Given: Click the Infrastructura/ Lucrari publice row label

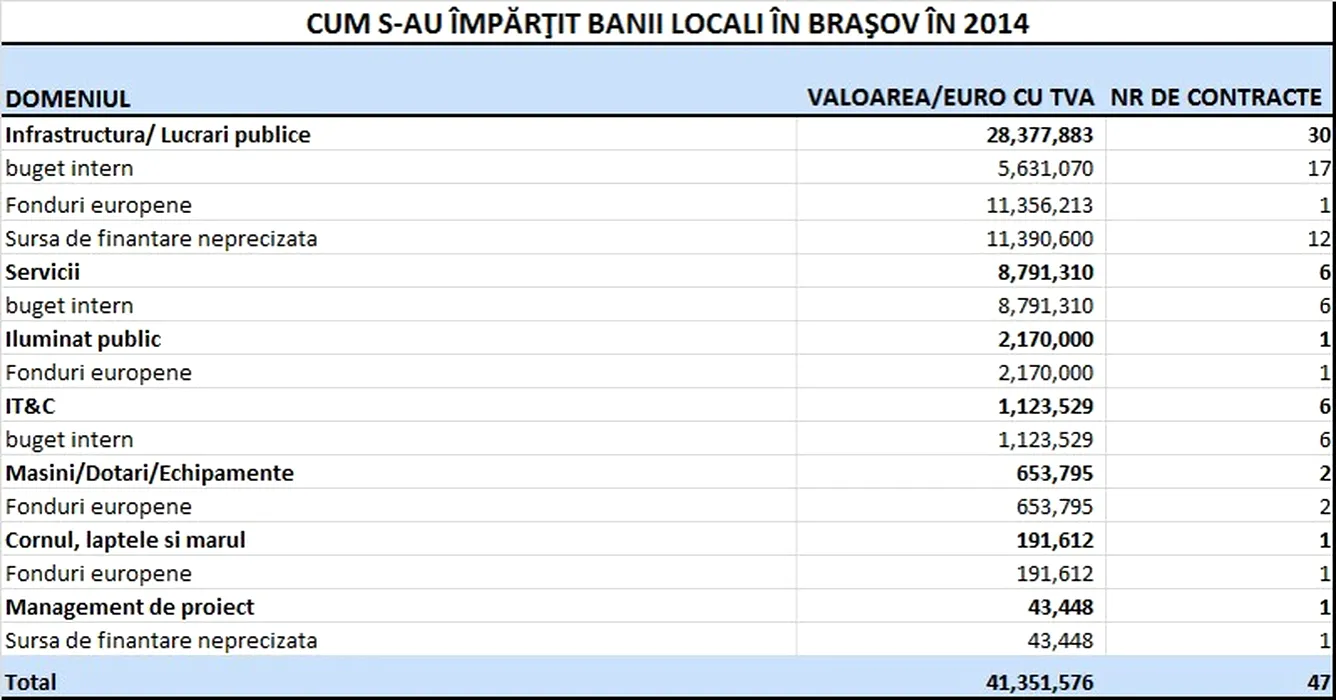Looking at the screenshot, I should [158, 135].
